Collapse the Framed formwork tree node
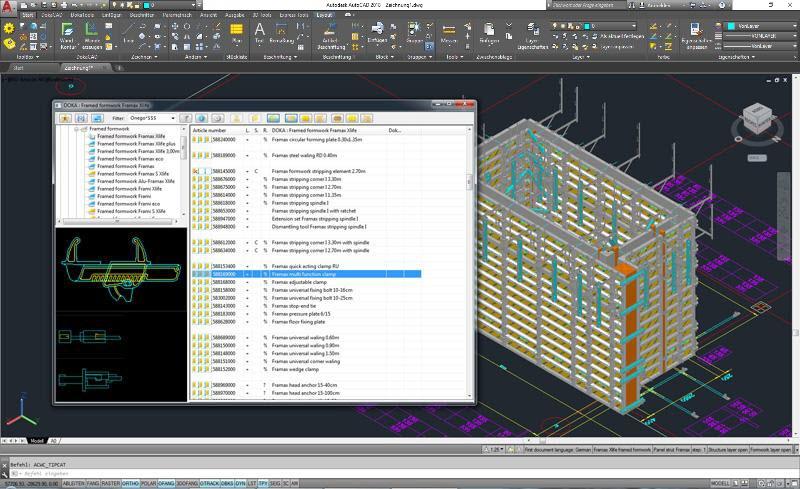 (x=77, y=130)
